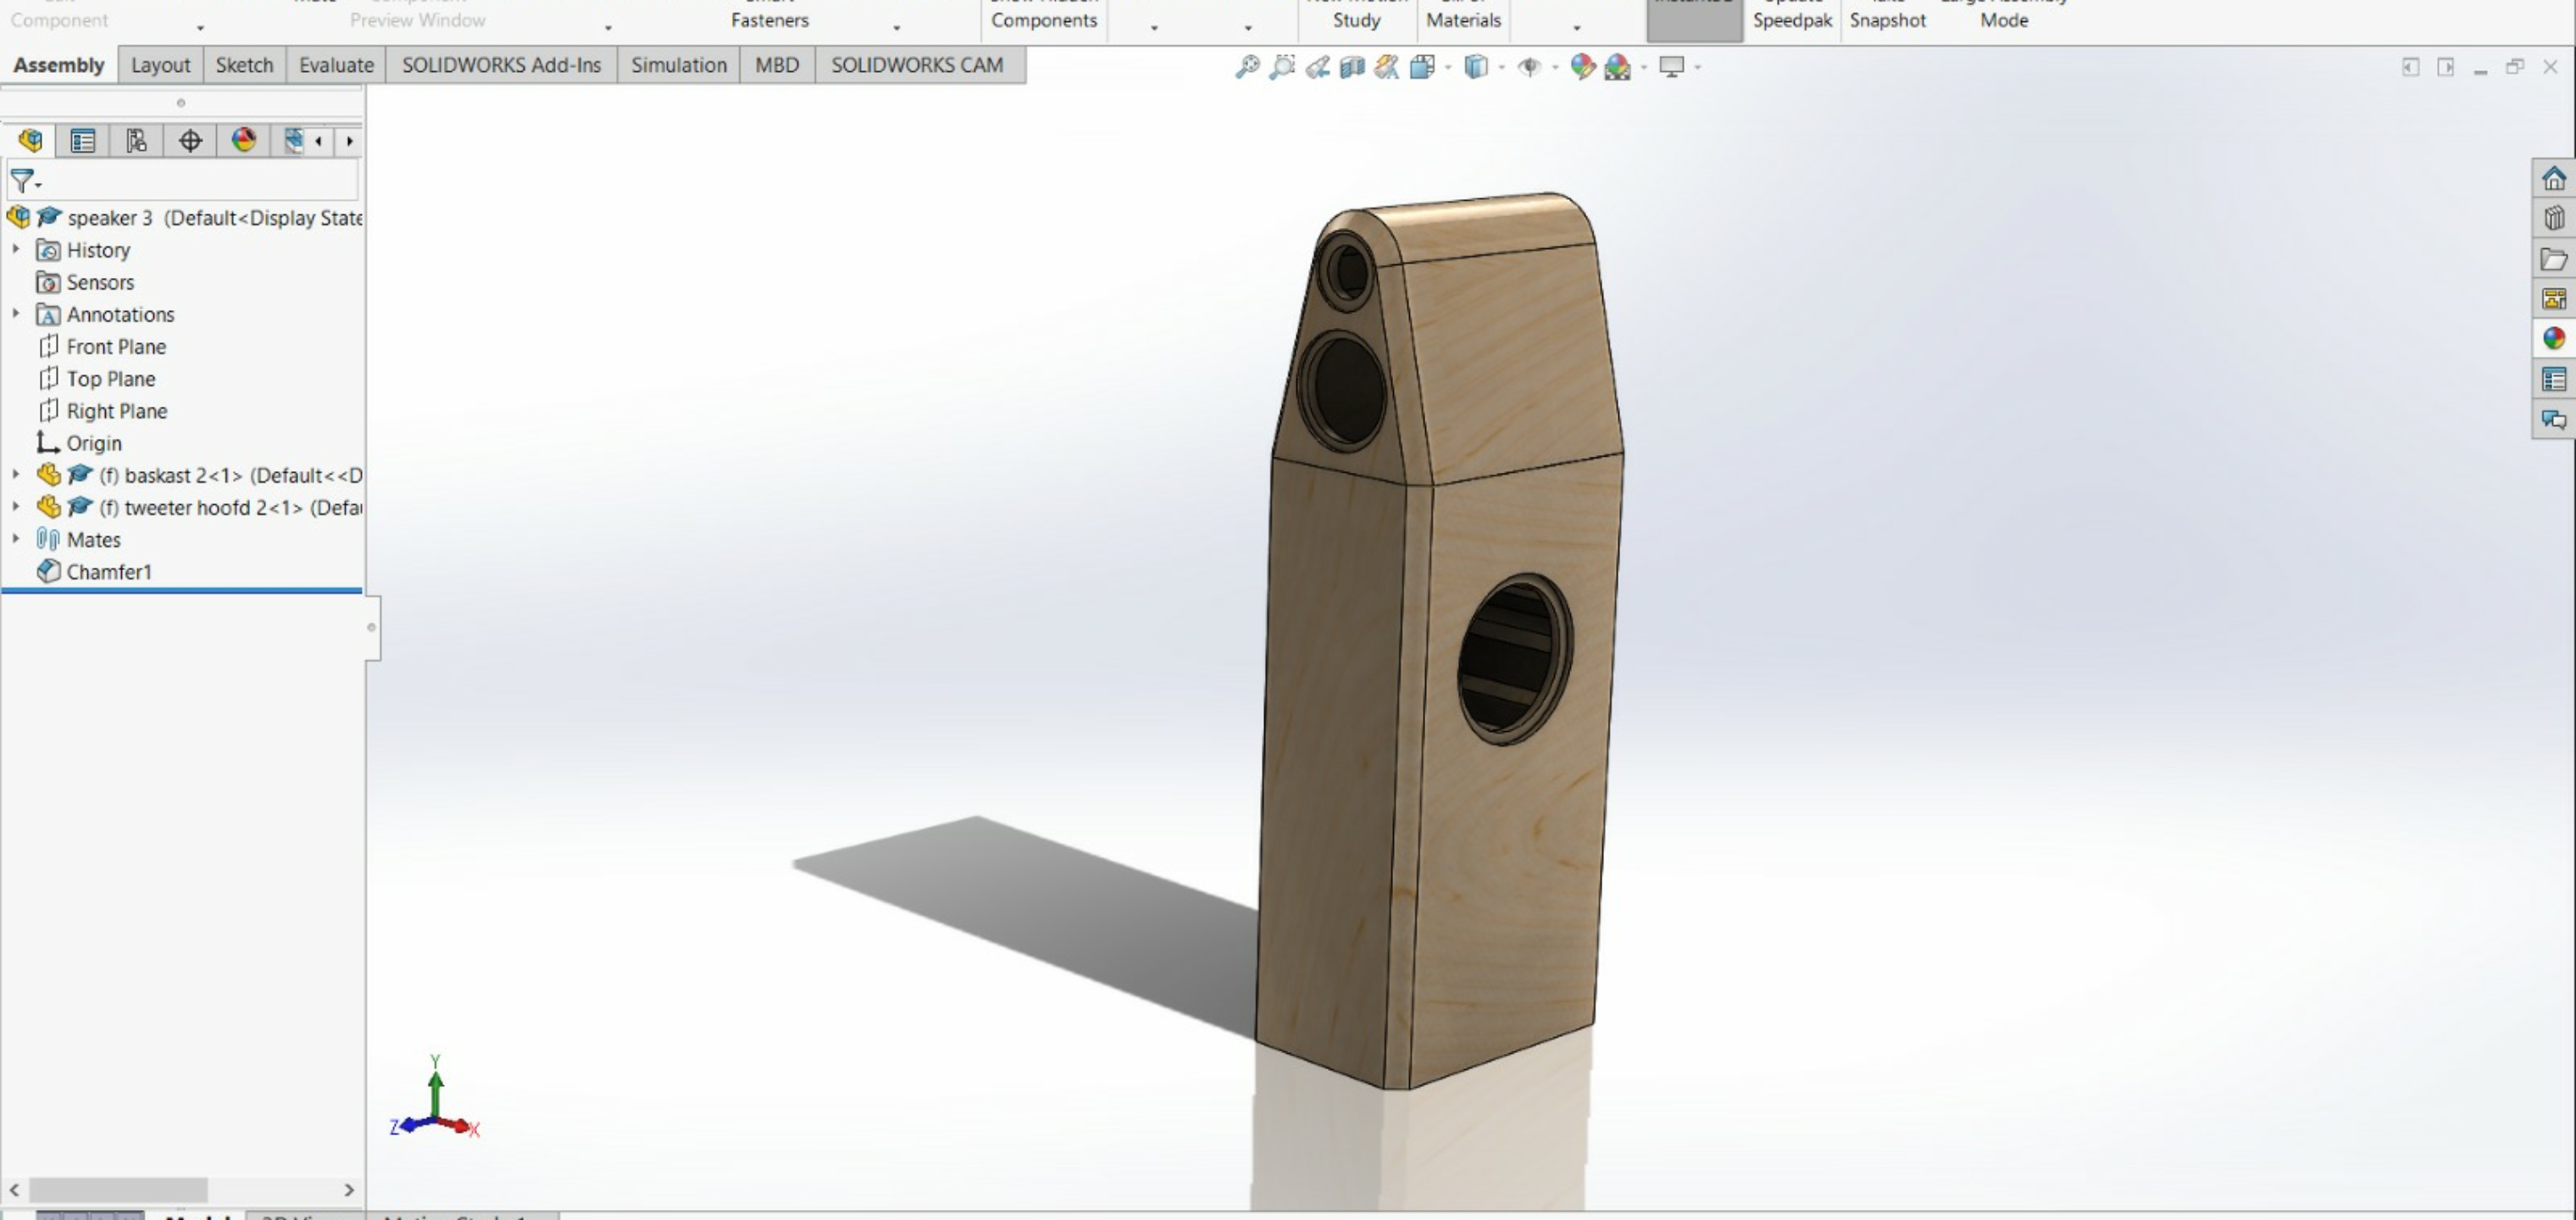The image size is (2576, 1220).
Task: Click the Apply Scene icon
Action: 1617,67
